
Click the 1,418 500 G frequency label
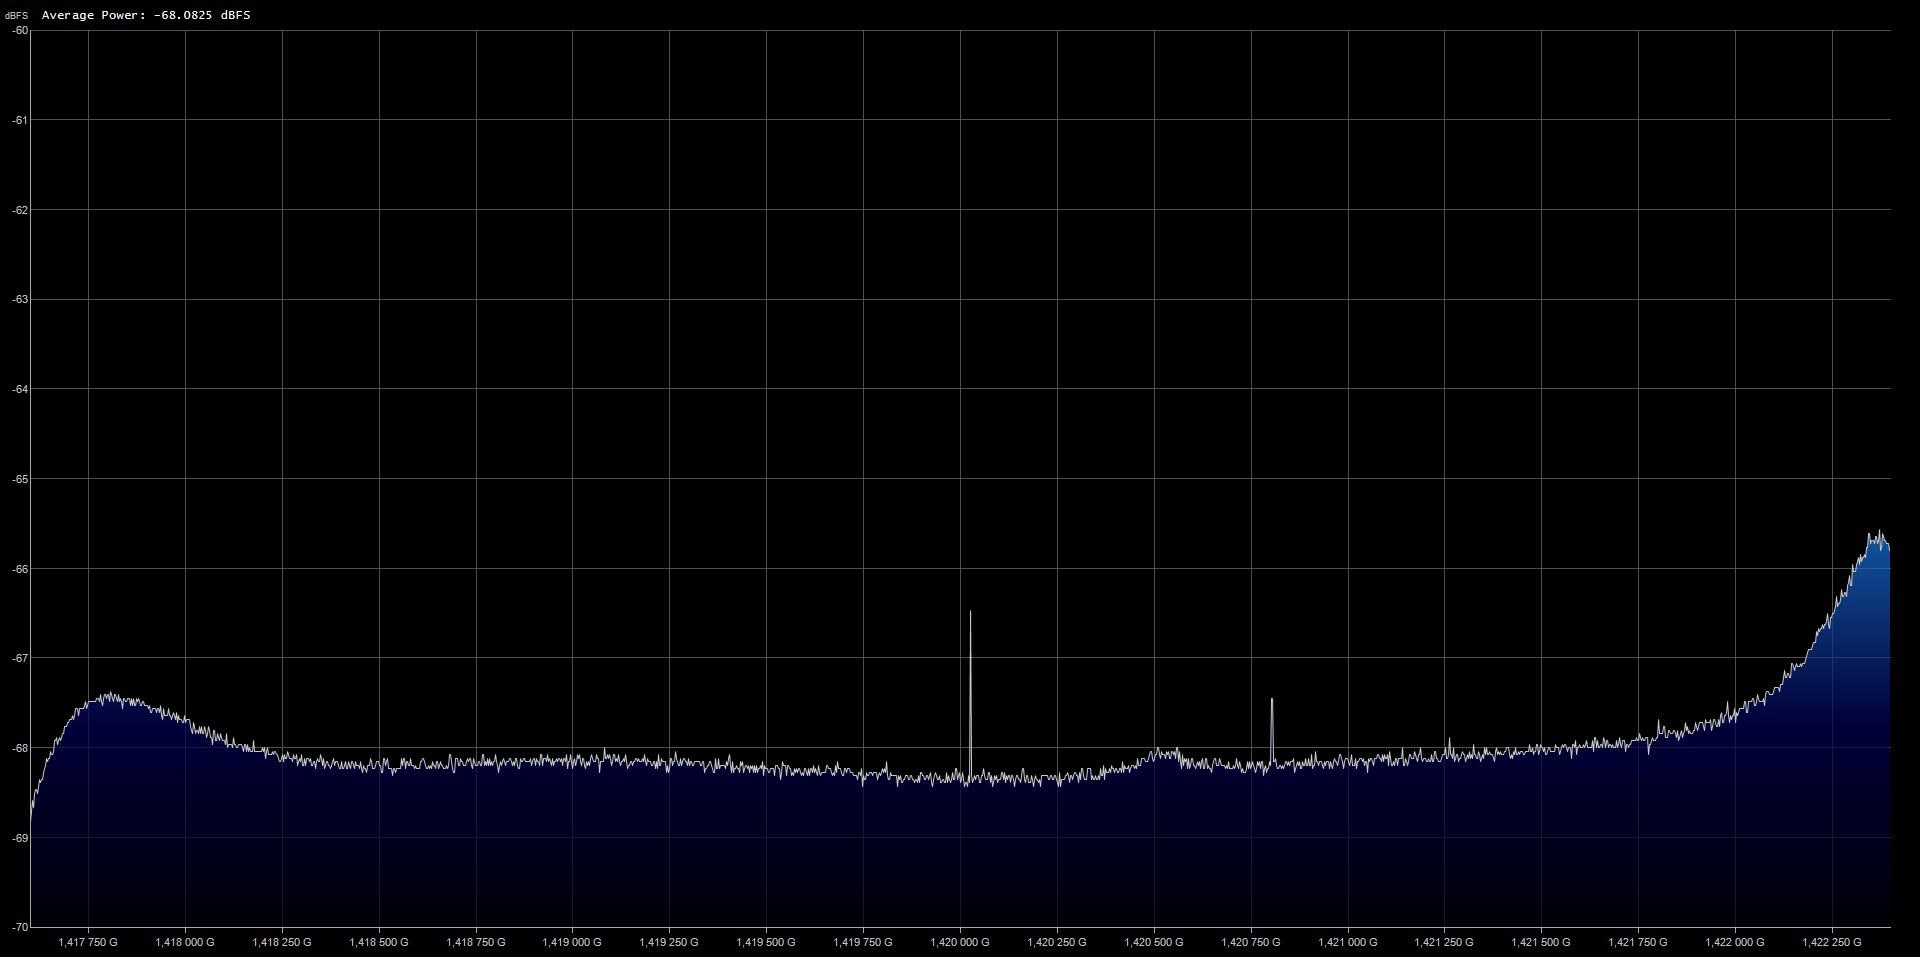[379, 942]
